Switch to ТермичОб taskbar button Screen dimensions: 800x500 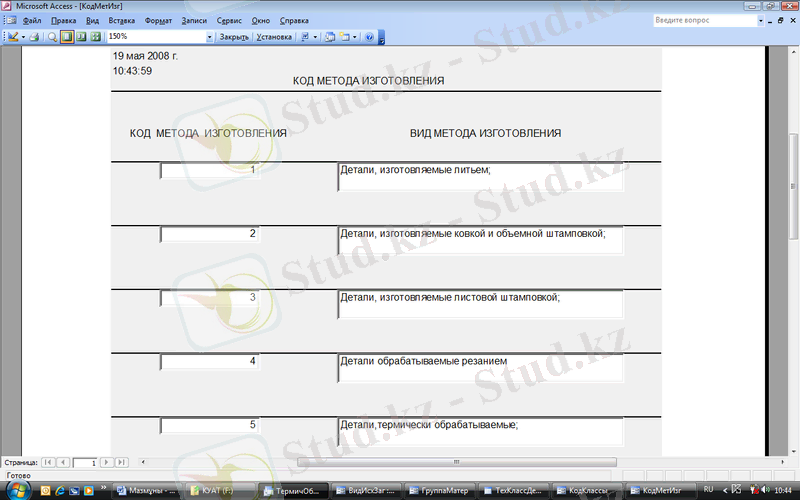293,491
